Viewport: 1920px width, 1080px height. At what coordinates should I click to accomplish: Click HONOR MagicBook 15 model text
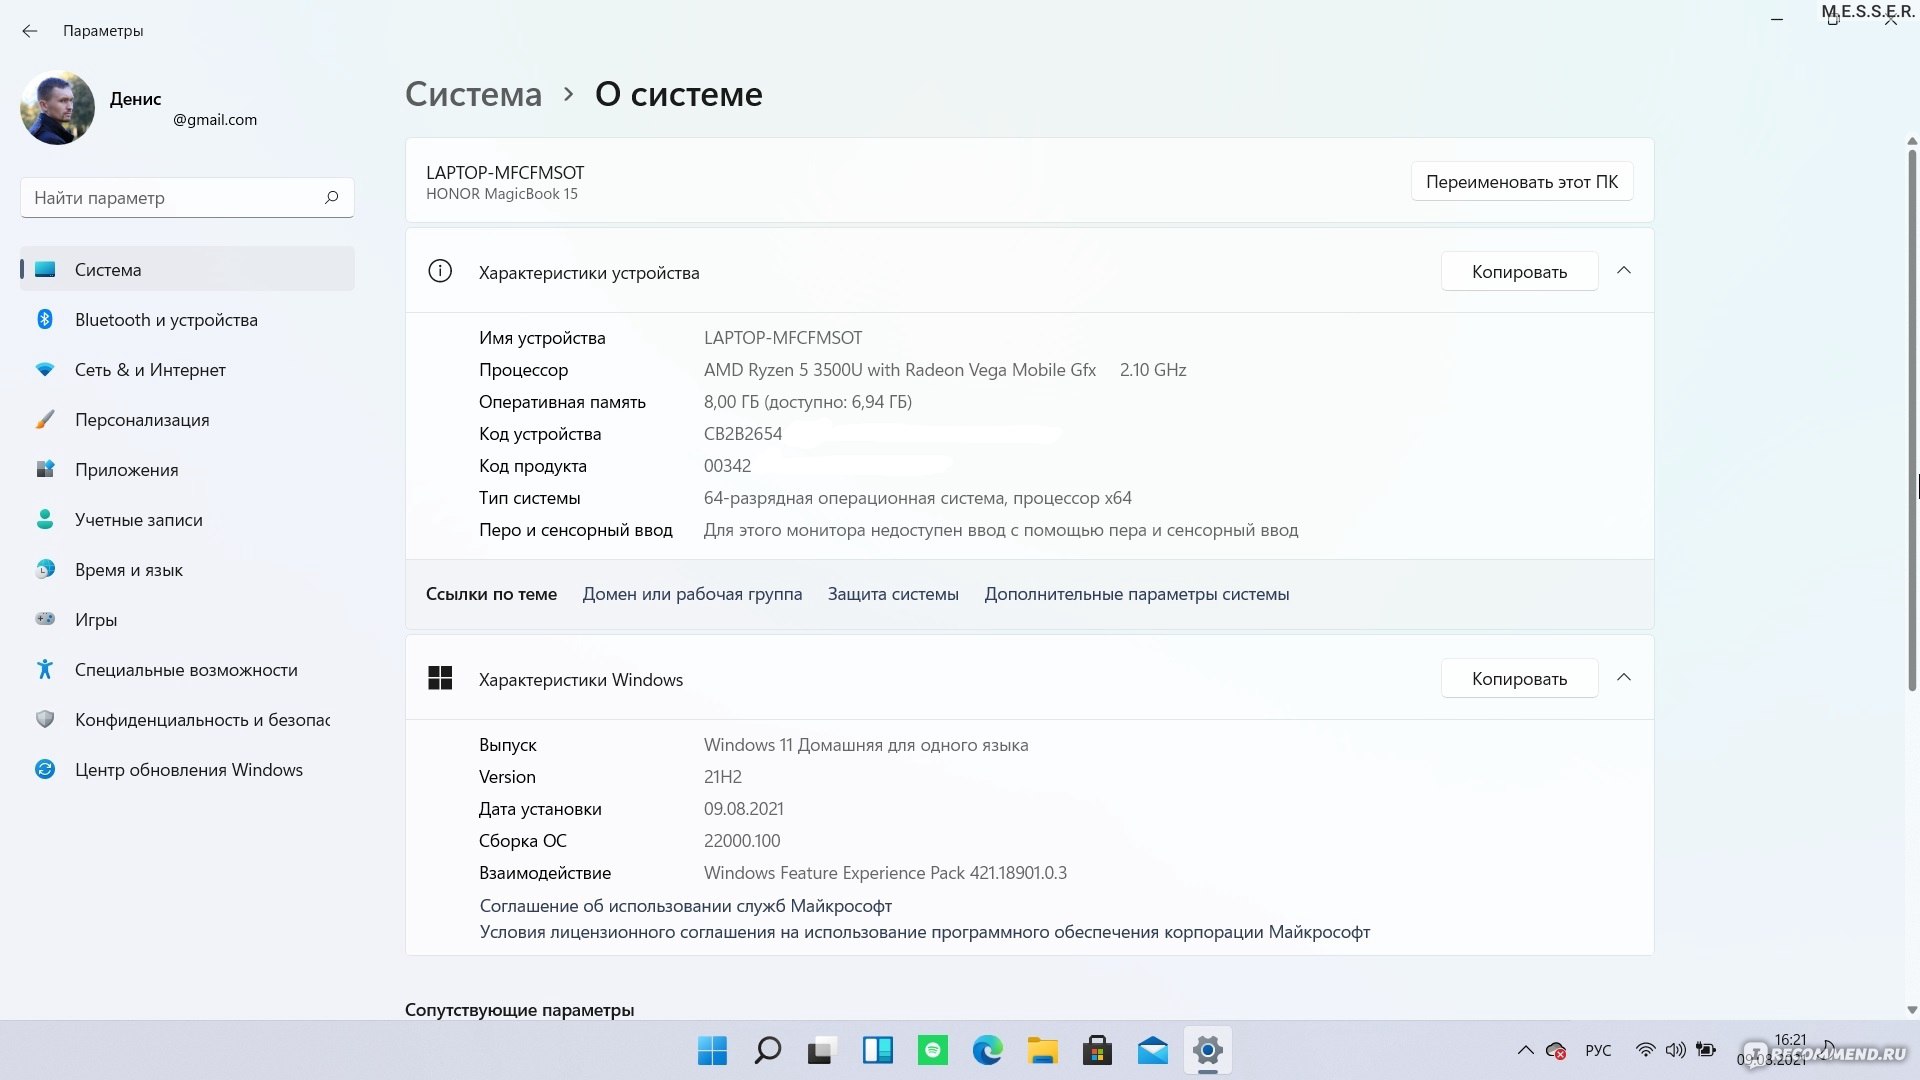(x=502, y=194)
